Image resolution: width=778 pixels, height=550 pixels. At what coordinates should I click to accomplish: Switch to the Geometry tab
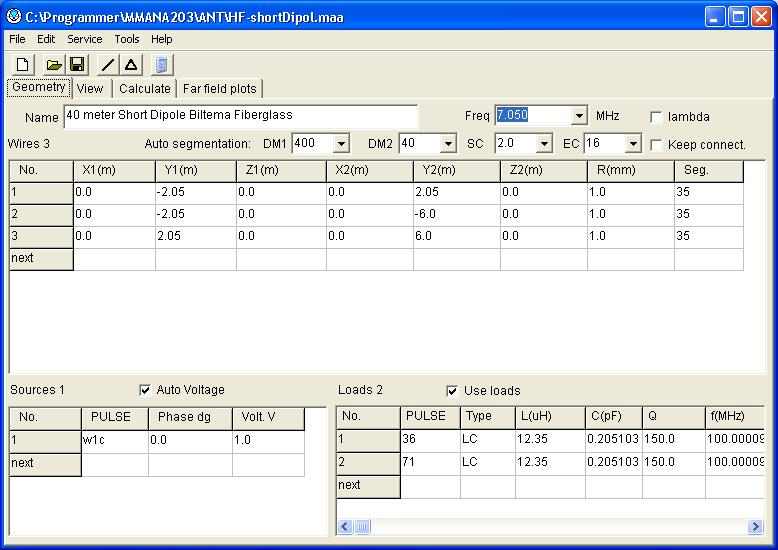tap(39, 87)
